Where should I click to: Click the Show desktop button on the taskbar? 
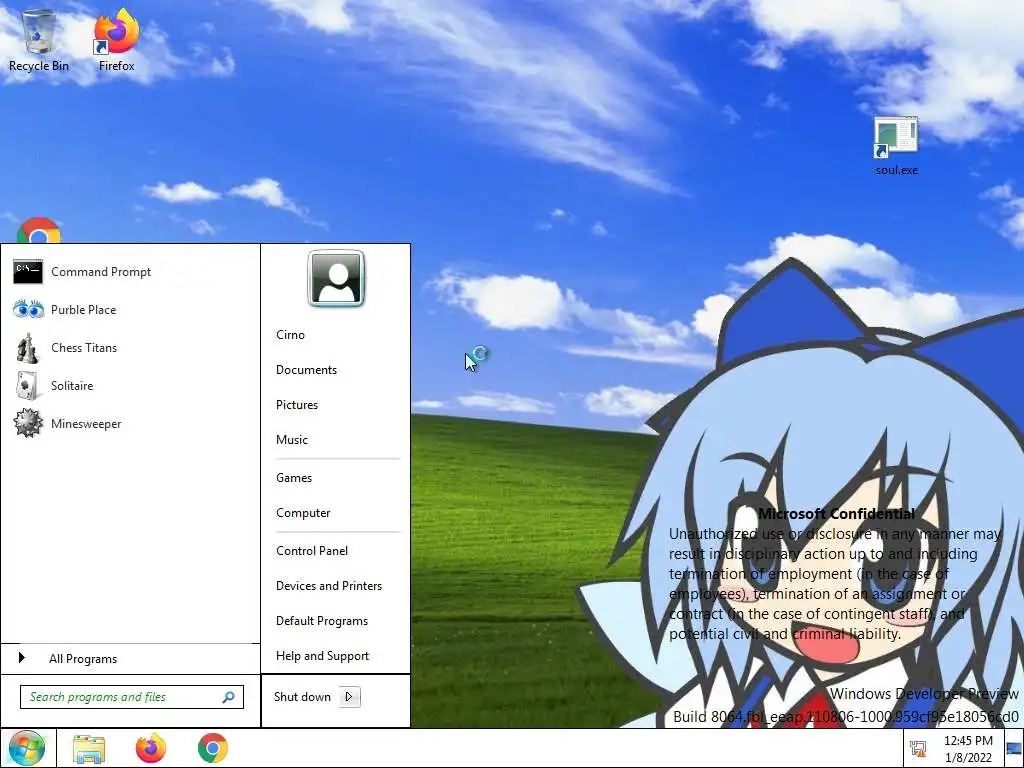click(1014, 749)
